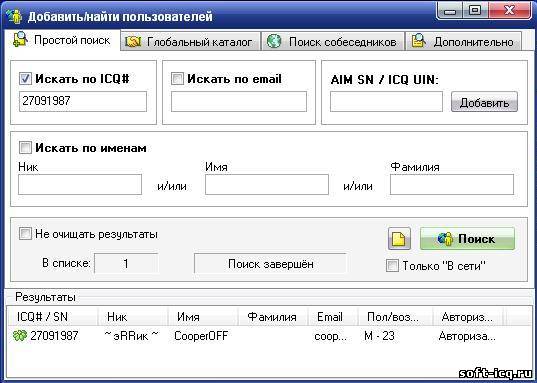Sort results by Авториз... column header
537x383 pixels.
point(468,317)
